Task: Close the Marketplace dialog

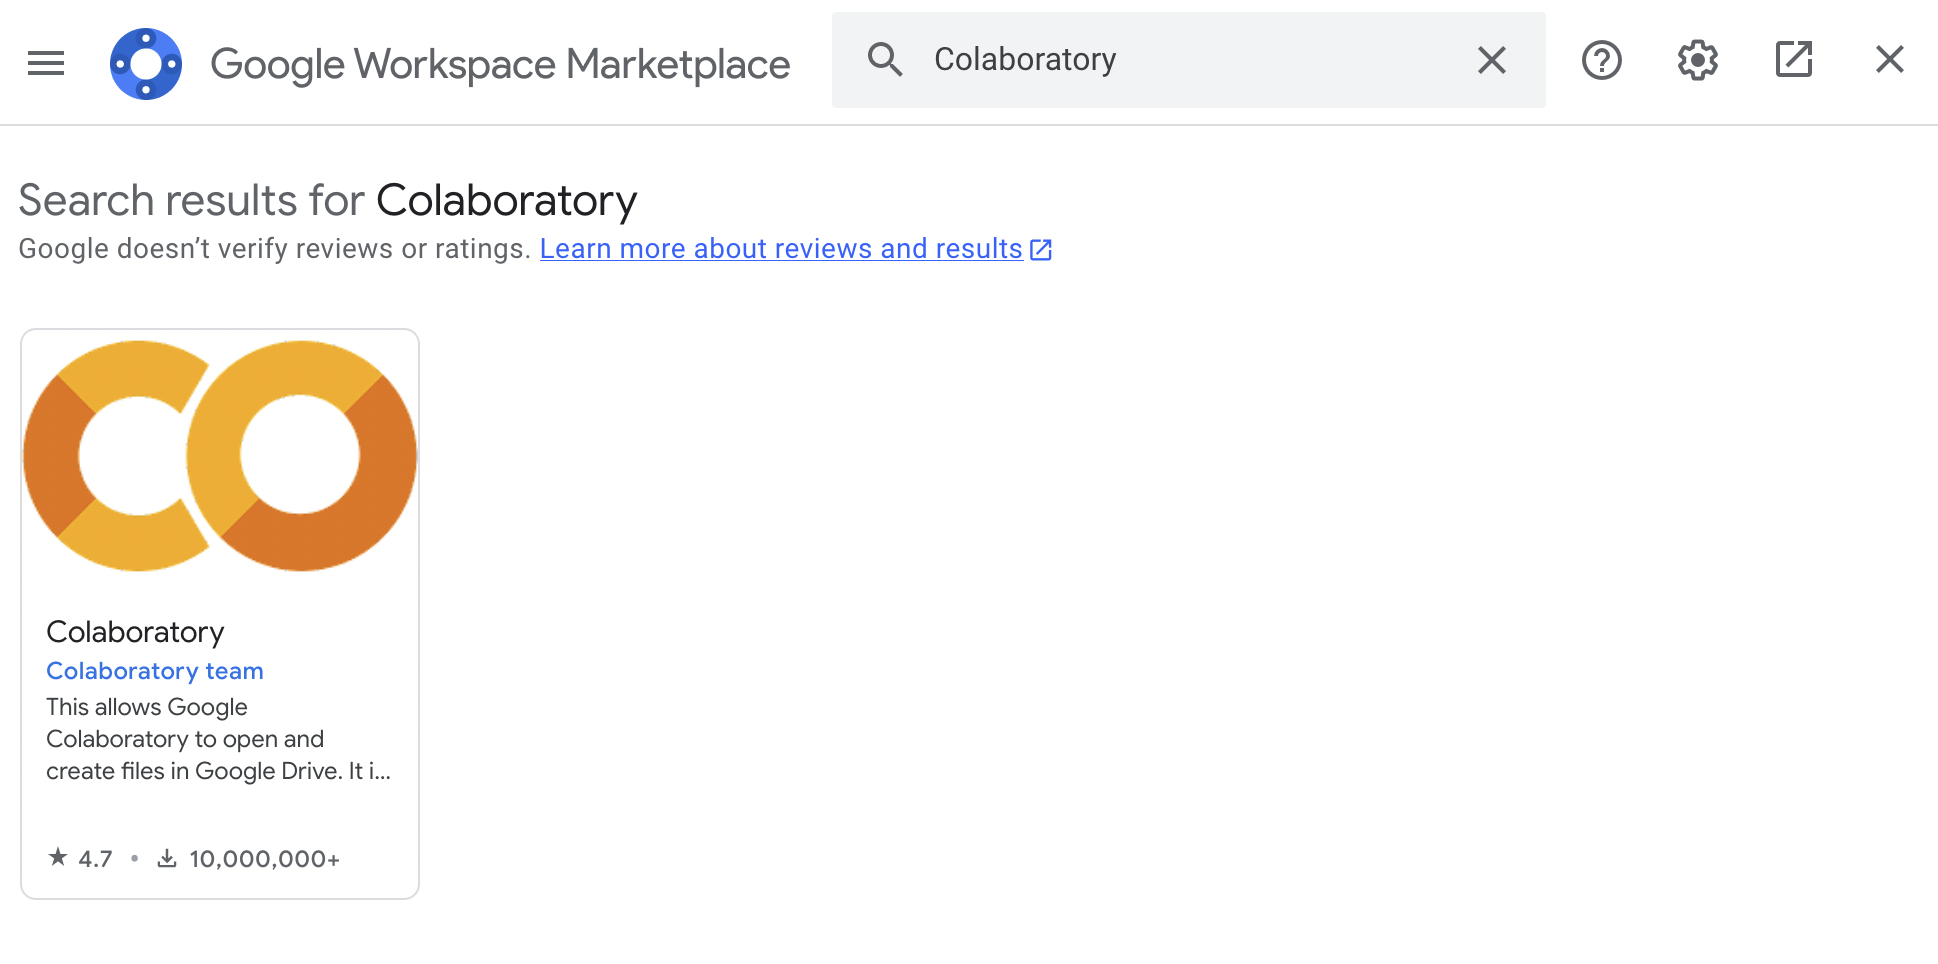Action: [x=1889, y=60]
